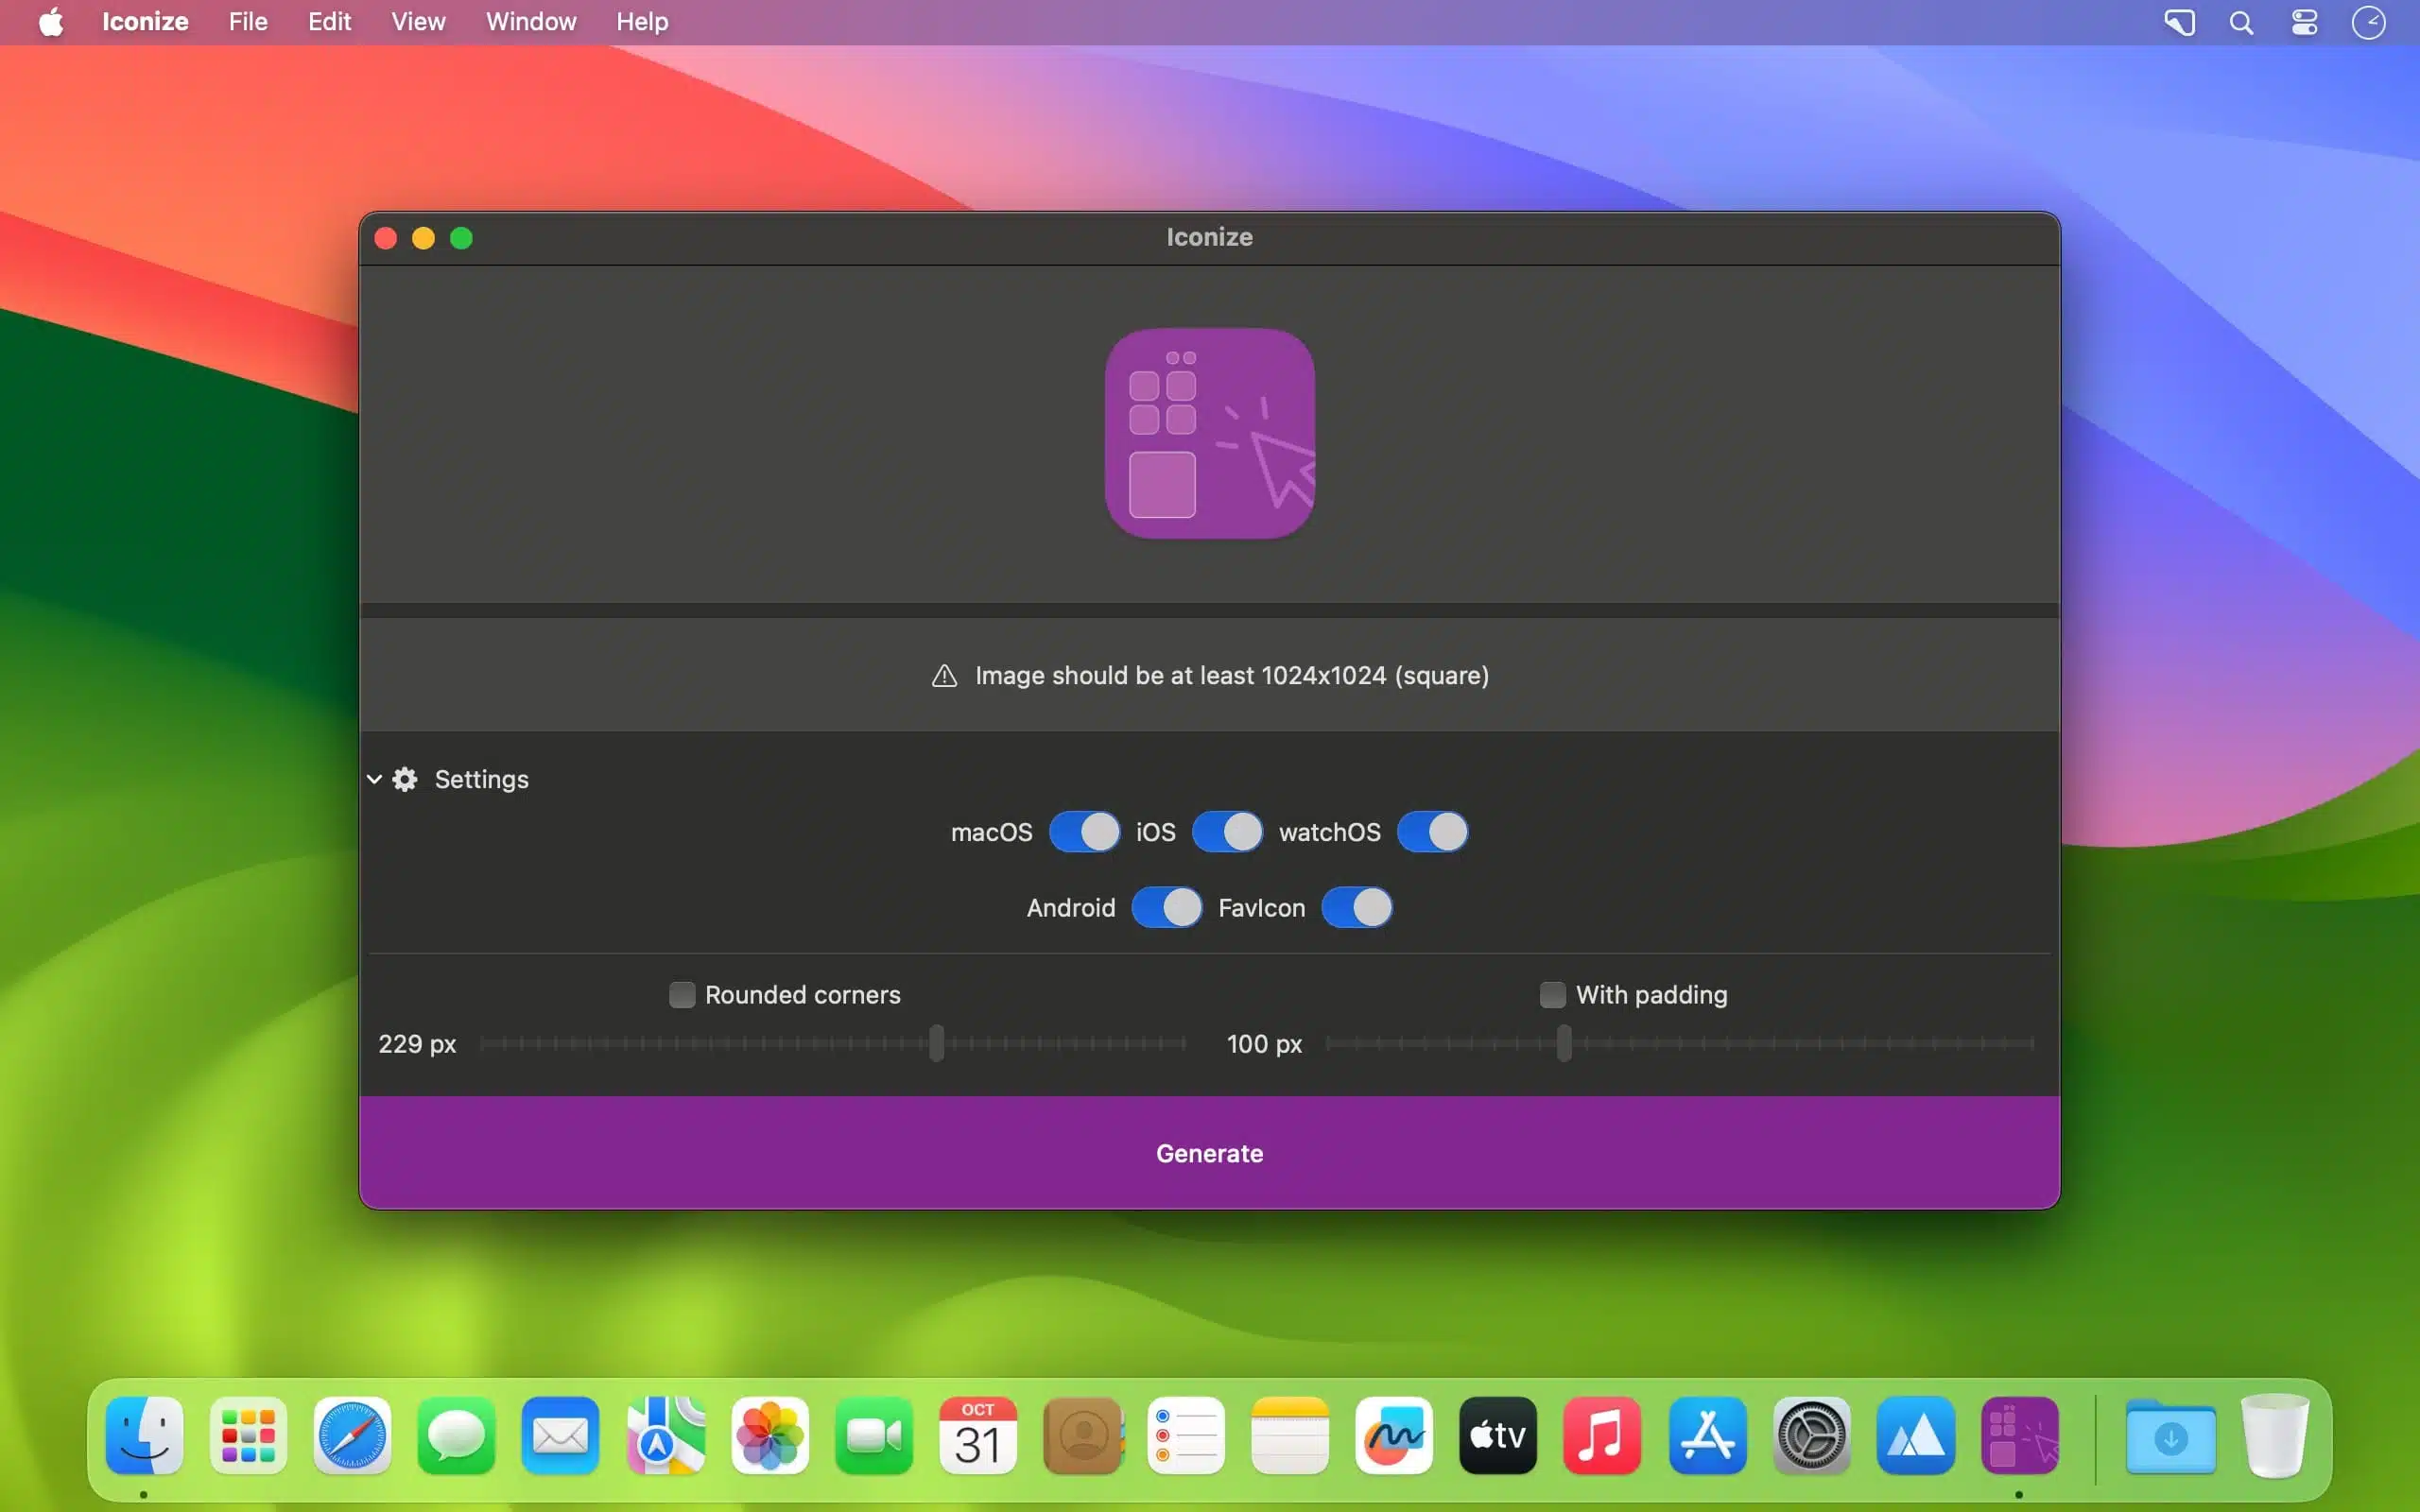Click the Settings gear icon
This screenshot has width=2420, height=1512.
coord(405,779)
